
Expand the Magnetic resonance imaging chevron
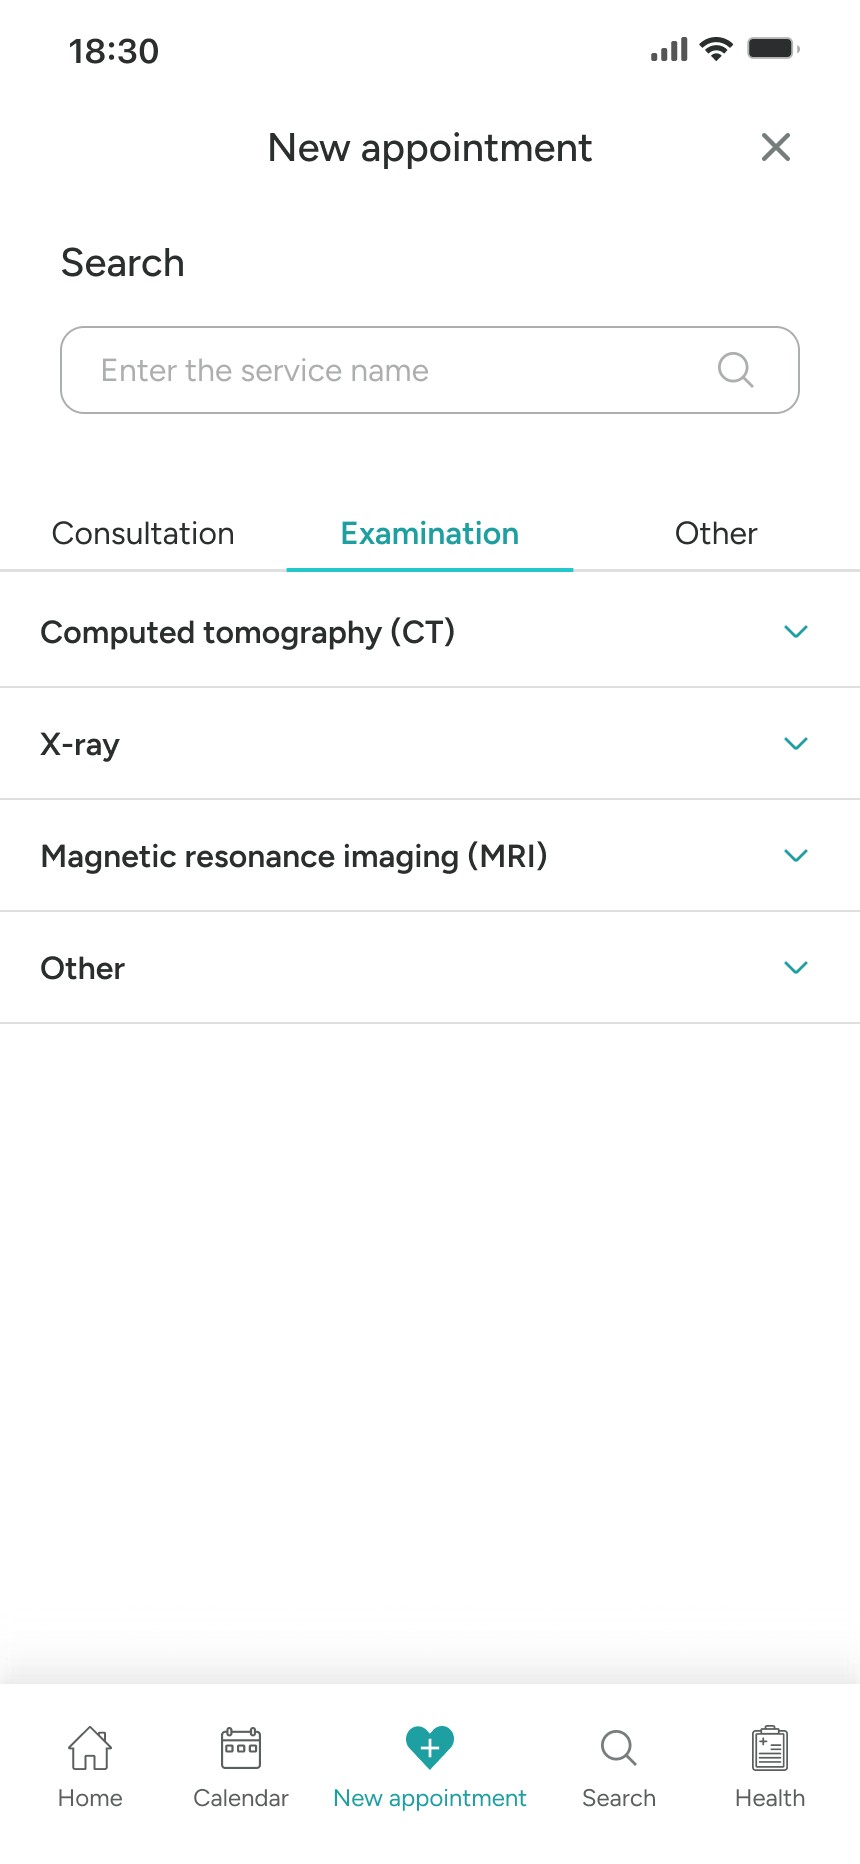point(796,856)
